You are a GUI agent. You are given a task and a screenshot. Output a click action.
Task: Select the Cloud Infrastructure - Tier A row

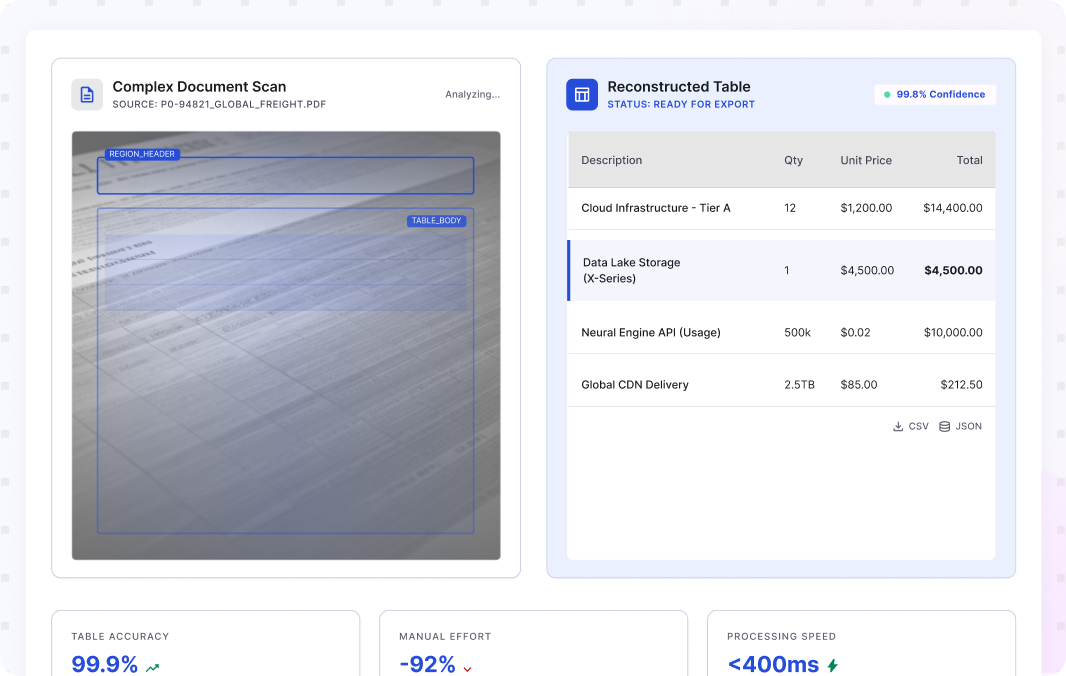(x=781, y=208)
